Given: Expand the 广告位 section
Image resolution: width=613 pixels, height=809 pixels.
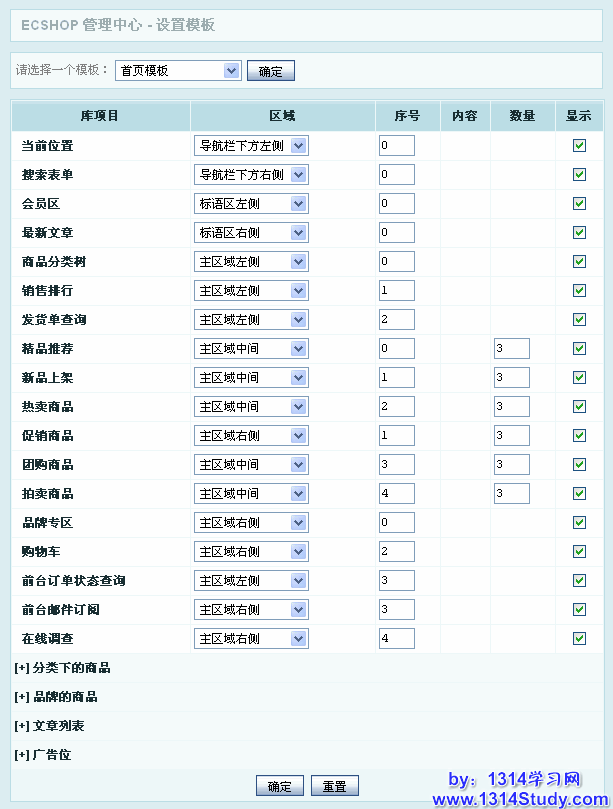Looking at the screenshot, I should pyautogui.click(x=43, y=755).
